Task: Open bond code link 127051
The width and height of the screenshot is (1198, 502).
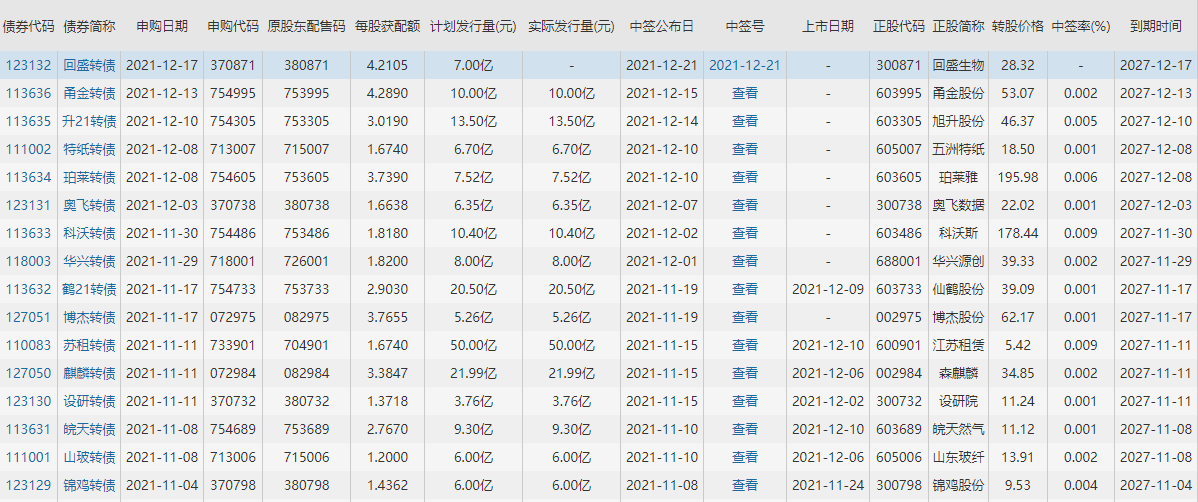Action: pyautogui.click(x=28, y=317)
